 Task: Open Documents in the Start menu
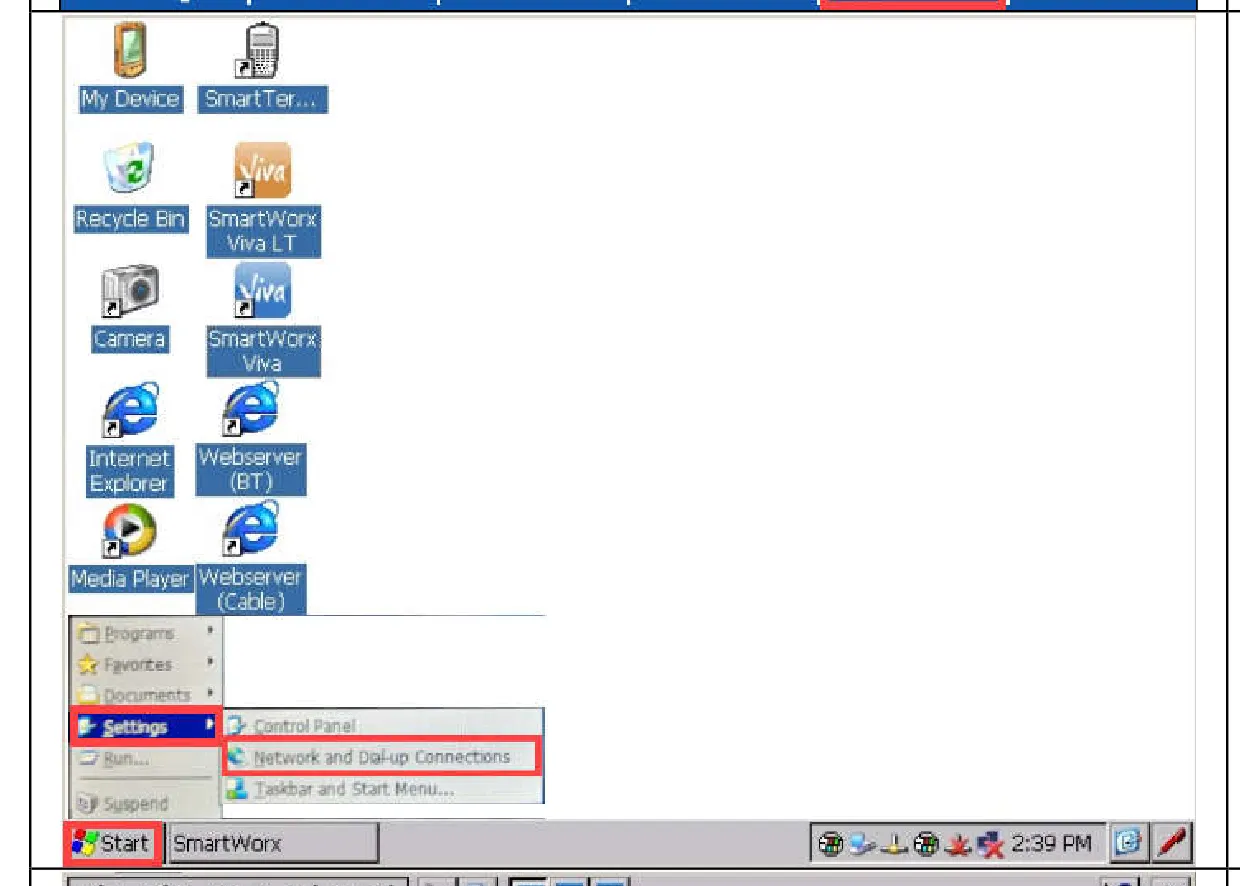tap(146, 694)
